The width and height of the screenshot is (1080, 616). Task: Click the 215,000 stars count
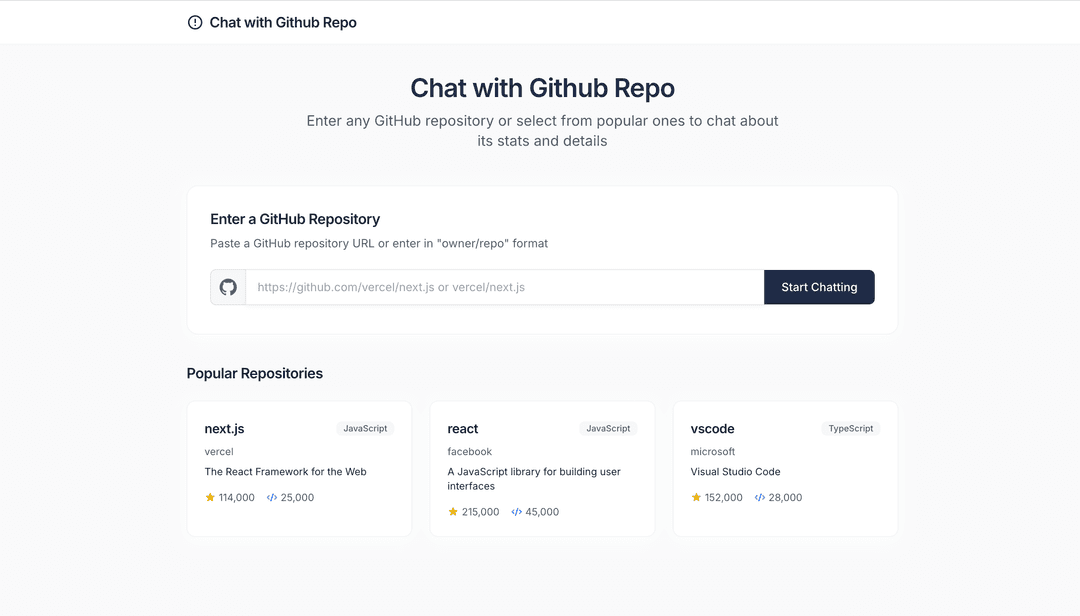pos(480,512)
